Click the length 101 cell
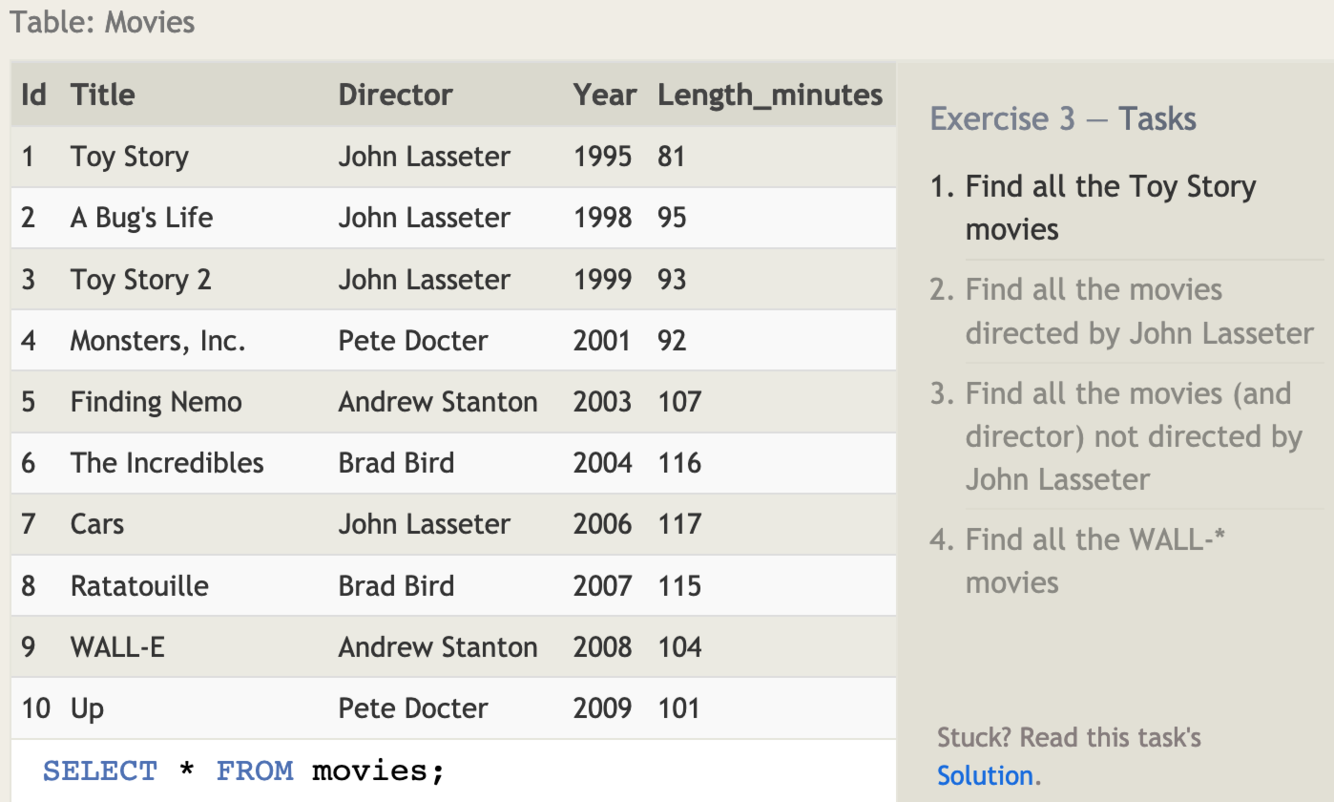This screenshot has height=802, width=1334. (679, 709)
